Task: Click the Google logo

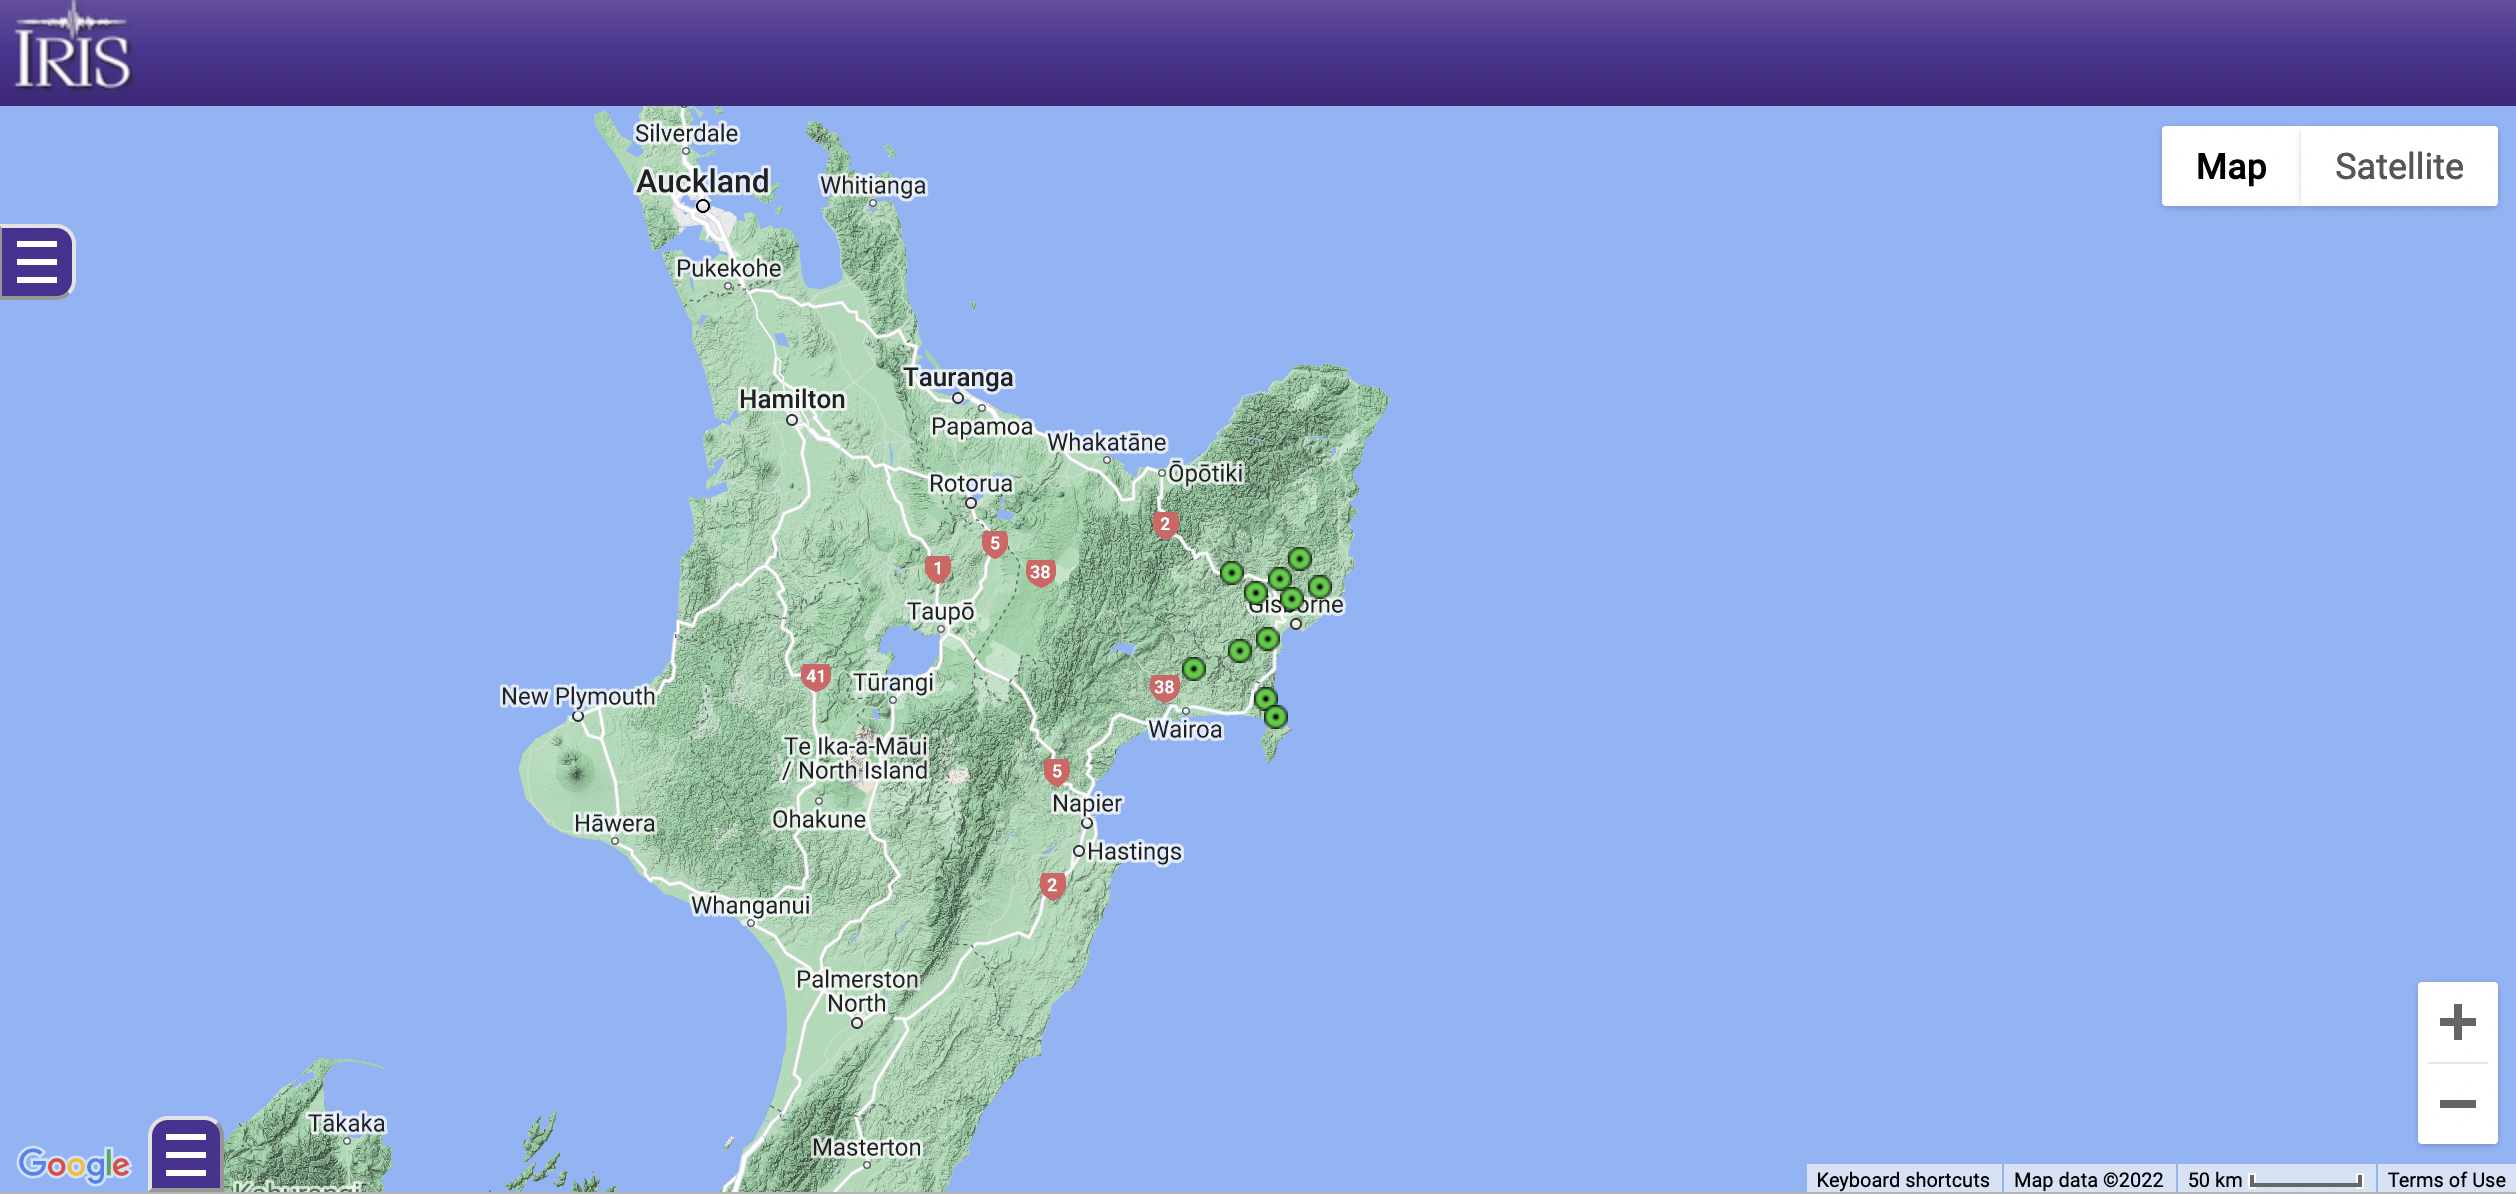Action: point(74,1164)
